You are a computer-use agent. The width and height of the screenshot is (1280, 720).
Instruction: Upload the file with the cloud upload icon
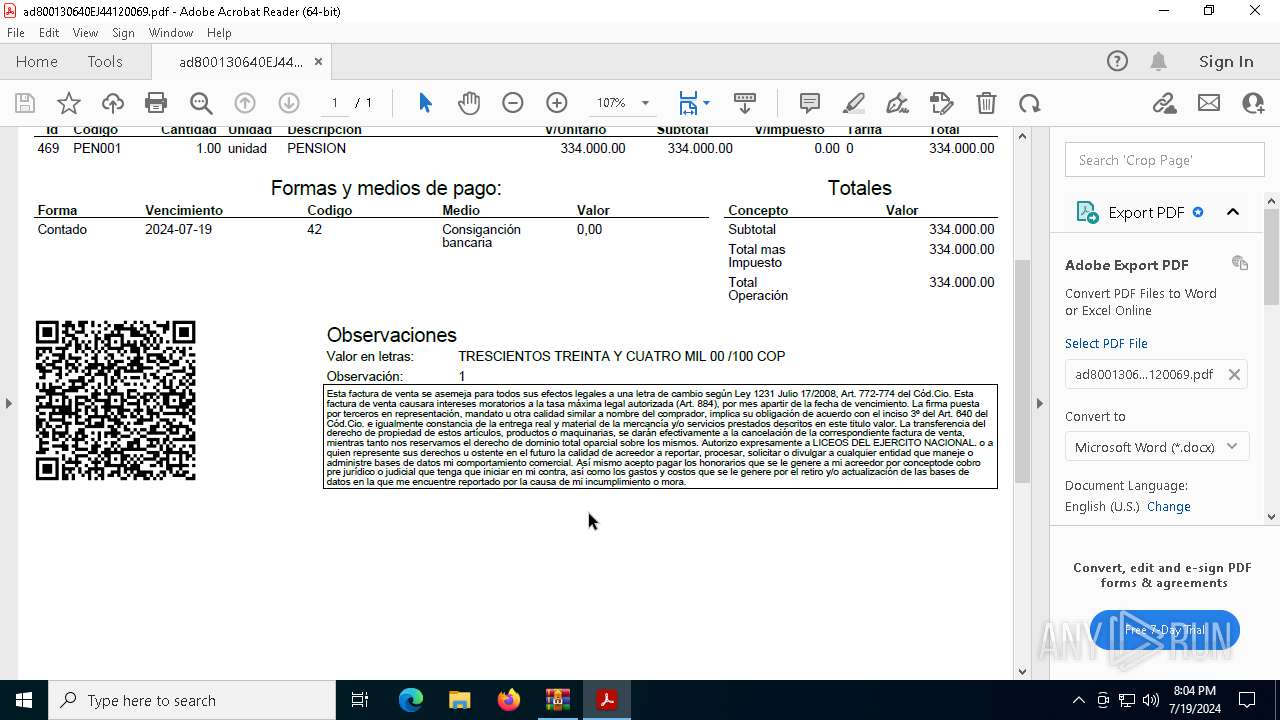click(x=113, y=103)
